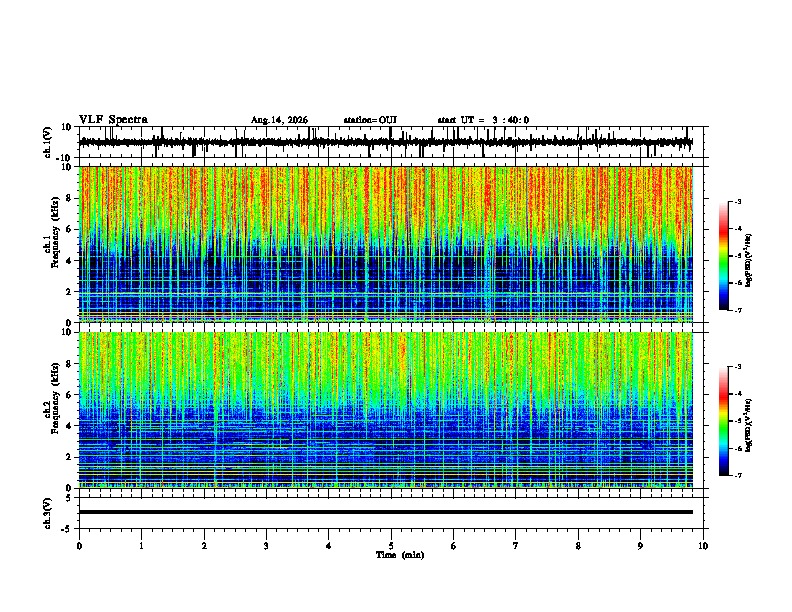
Task: Click the ch.2 spectrogram colorbar
Action: pyautogui.click(x=723, y=421)
